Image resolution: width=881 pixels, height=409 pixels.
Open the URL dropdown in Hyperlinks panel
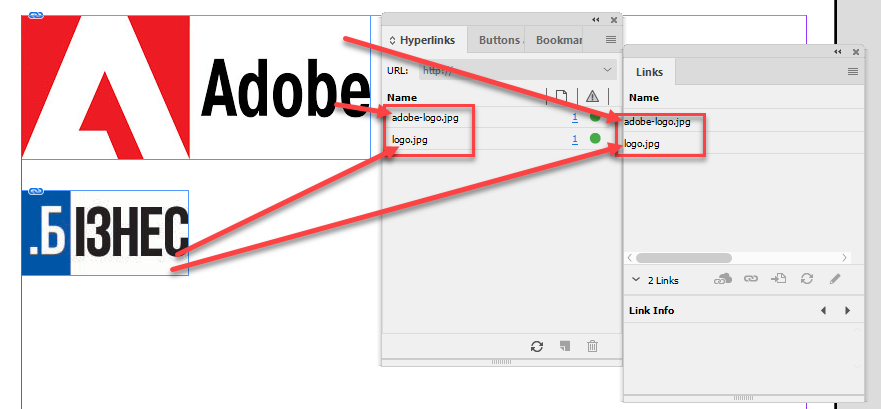click(x=607, y=70)
